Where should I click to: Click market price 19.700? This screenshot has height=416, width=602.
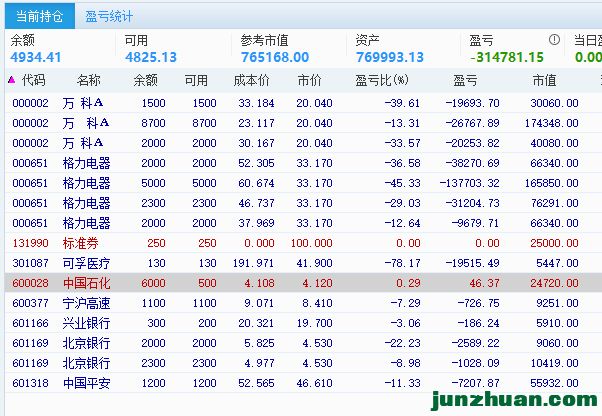pyautogui.click(x=314, y=323)
